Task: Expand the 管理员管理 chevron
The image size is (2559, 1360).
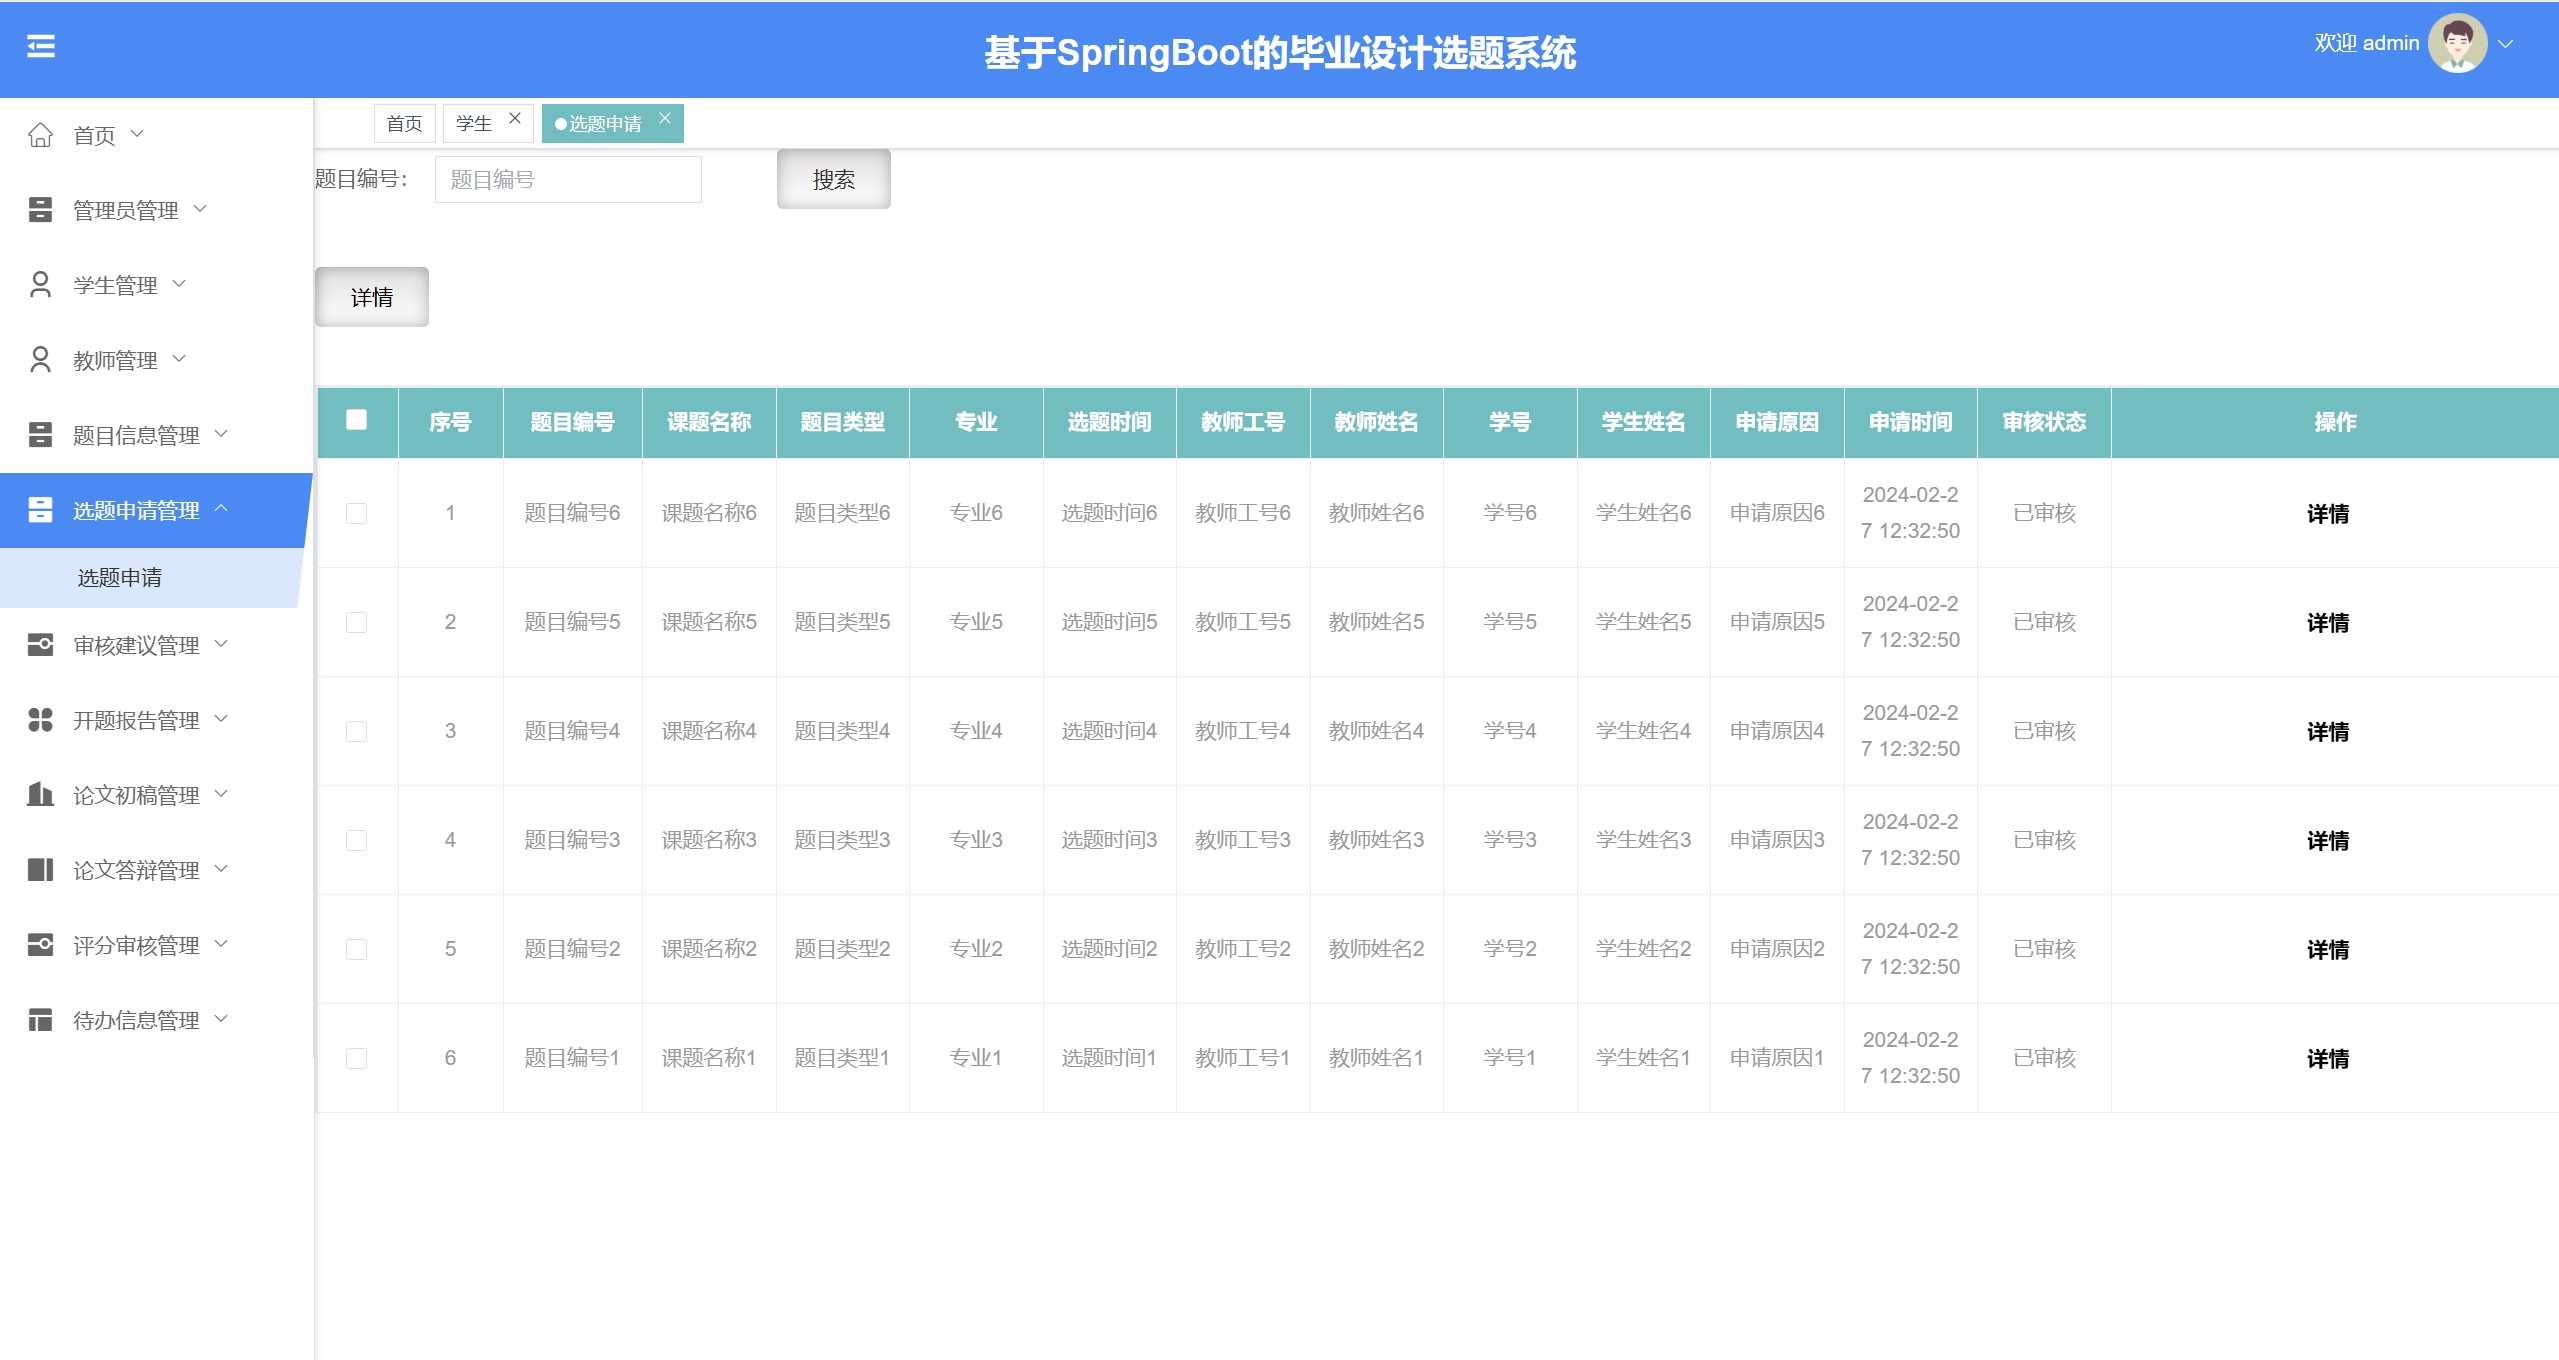Action: 200,209
